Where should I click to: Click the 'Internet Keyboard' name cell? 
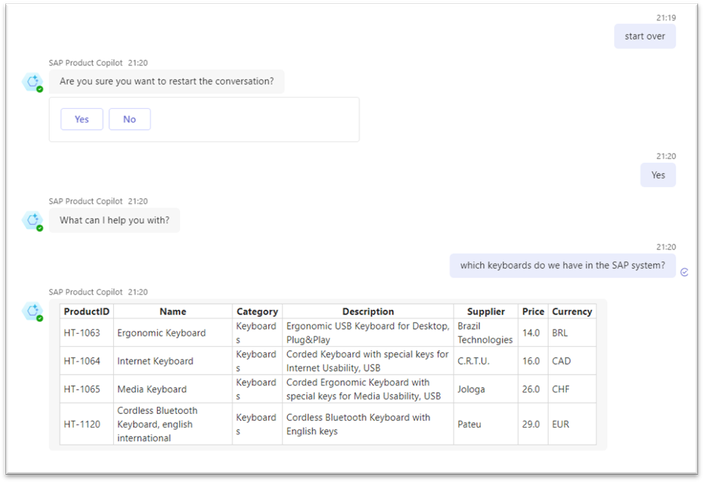pyautogui.click(x=173, y=361)
